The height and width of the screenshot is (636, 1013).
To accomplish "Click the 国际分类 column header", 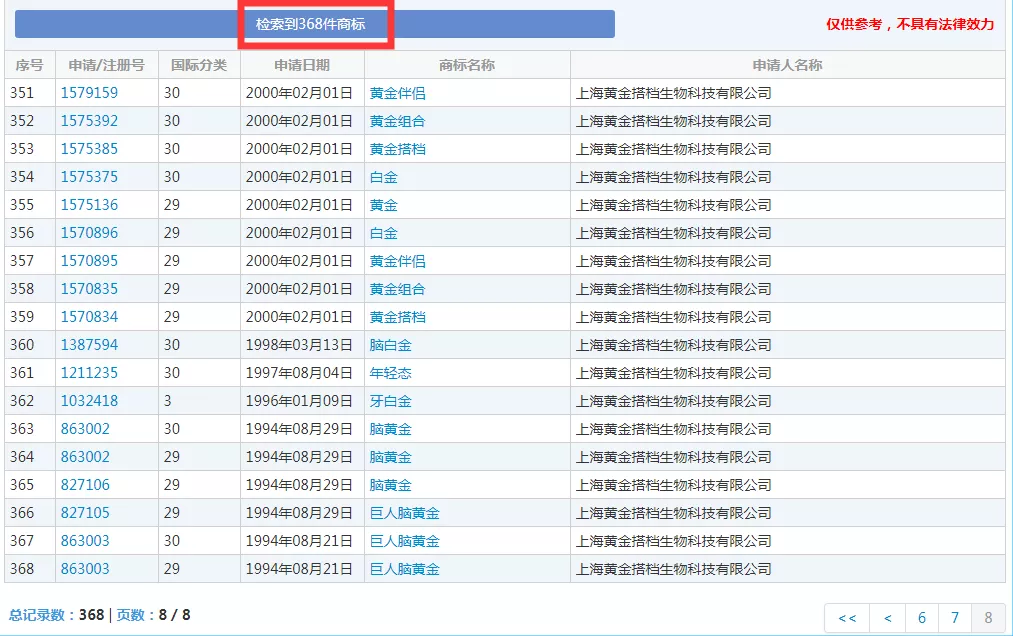I will pyautogui.click(x=199, y=65).
